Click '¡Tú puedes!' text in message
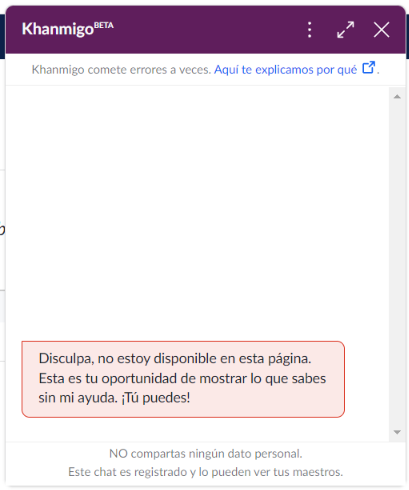409x490 pixels. pyautogui.click(x=156, y=398)
